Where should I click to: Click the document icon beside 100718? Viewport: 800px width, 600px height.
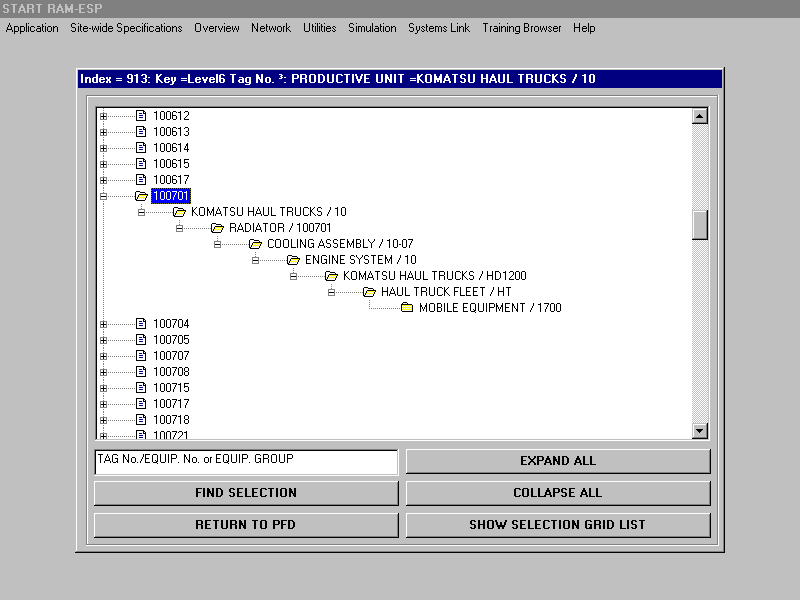point(141,420)
